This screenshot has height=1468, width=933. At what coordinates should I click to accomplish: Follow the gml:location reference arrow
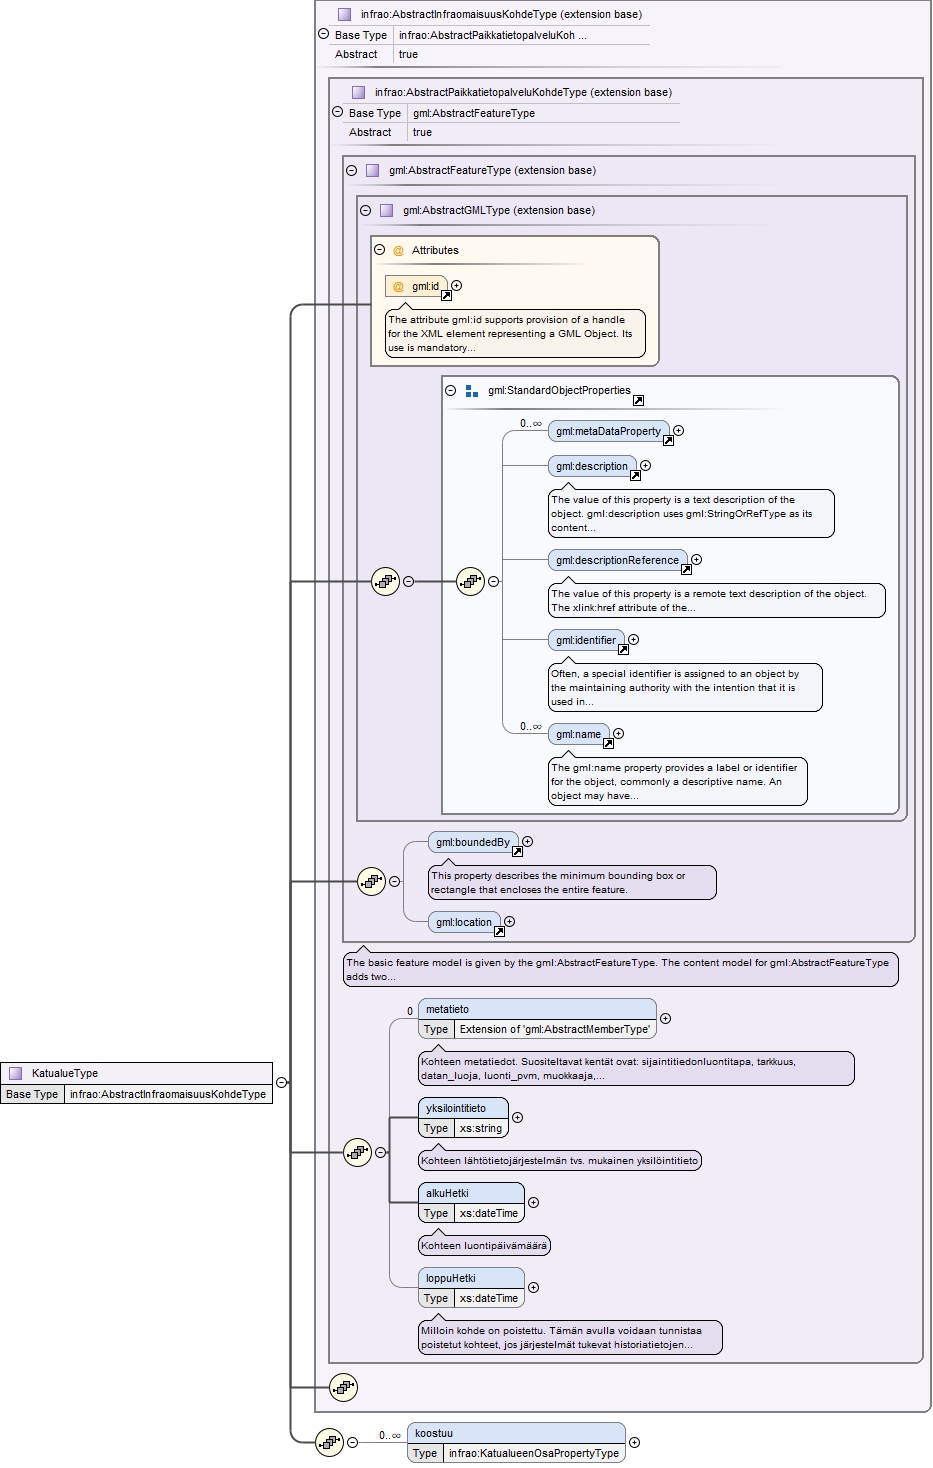click(499, 931)
